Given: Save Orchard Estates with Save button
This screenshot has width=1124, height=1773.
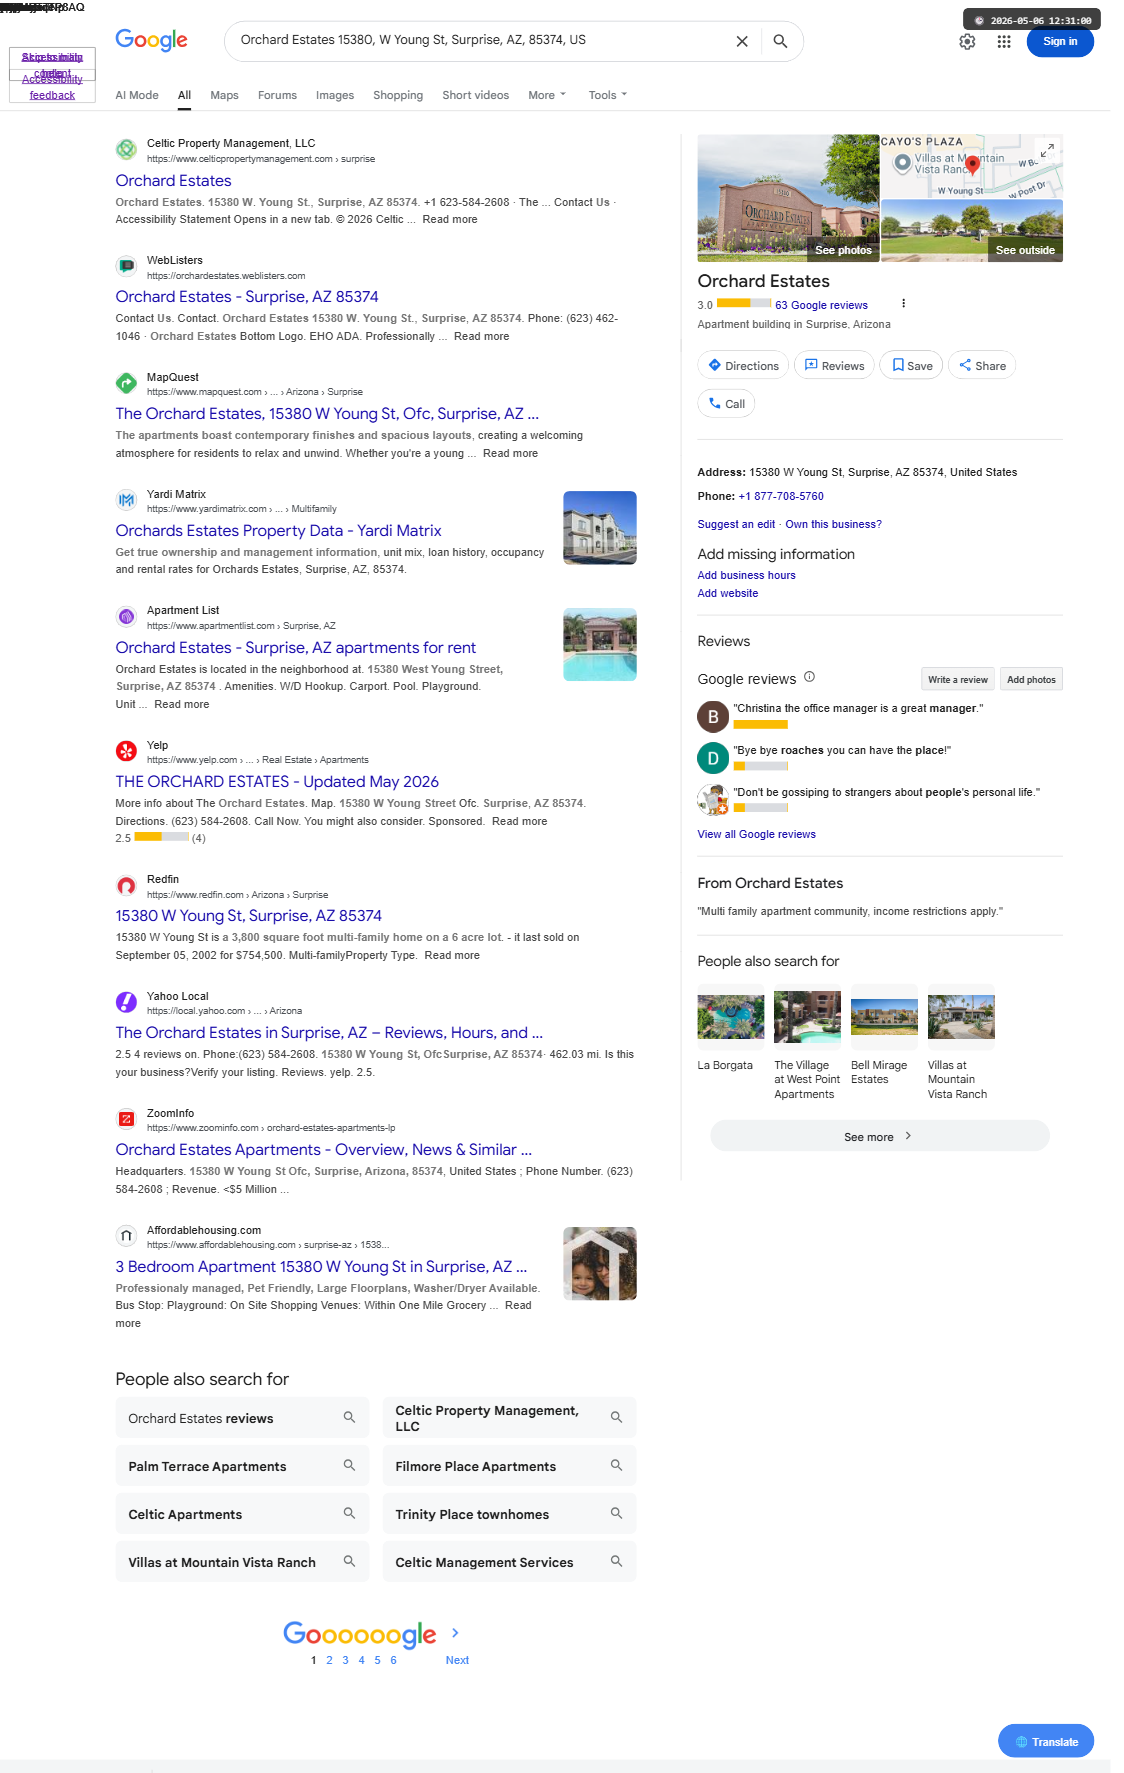Looking at the screenshot, I should pos(912,365).
